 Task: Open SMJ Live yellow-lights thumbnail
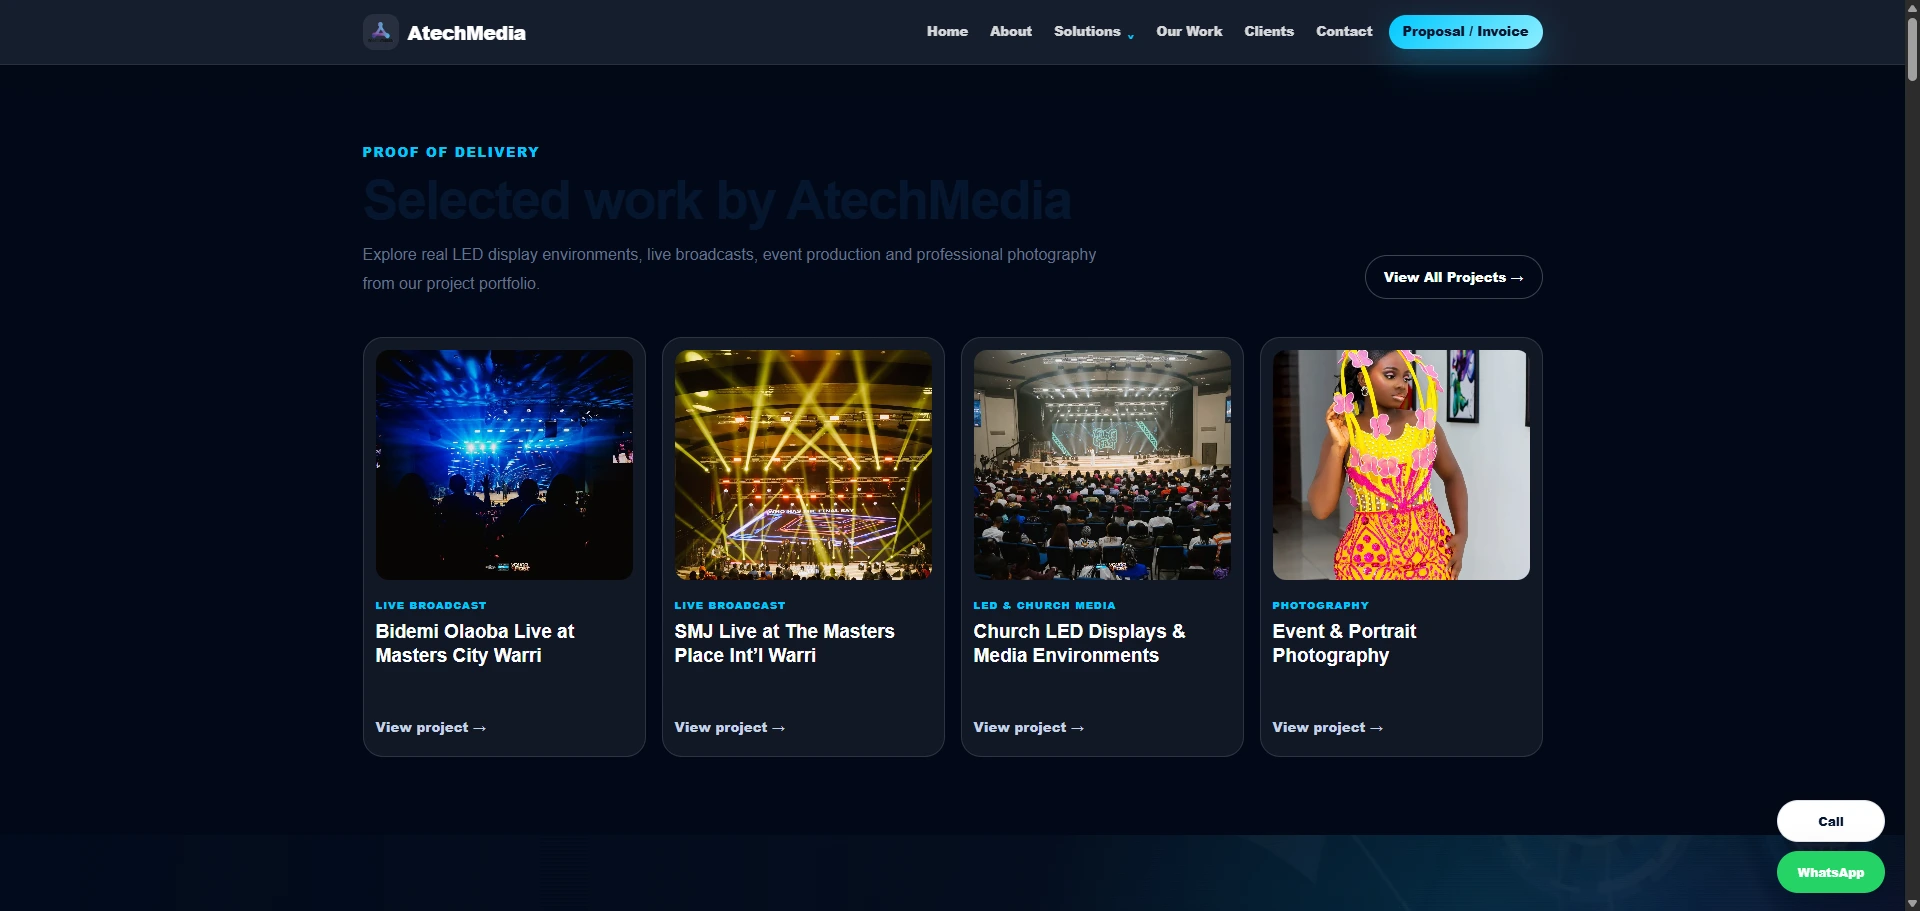pos(803,464)
